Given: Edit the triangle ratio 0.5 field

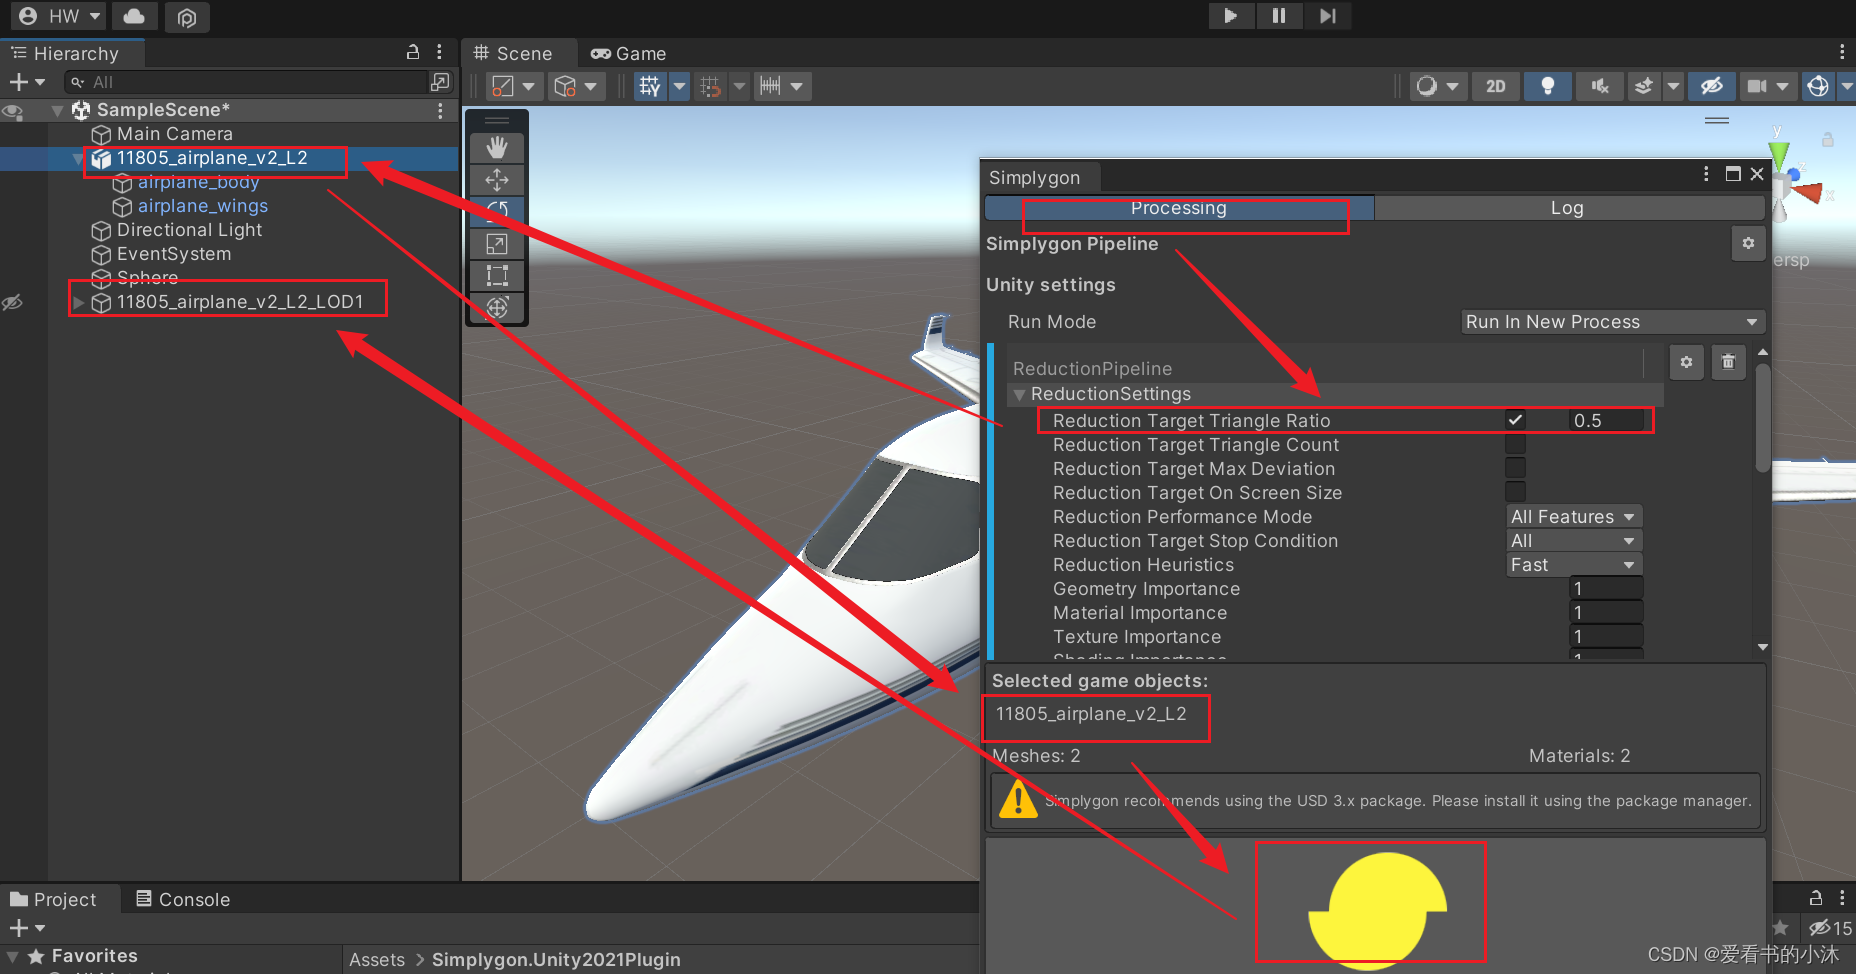Looking at the screenshot, I should click(1606, 421).
